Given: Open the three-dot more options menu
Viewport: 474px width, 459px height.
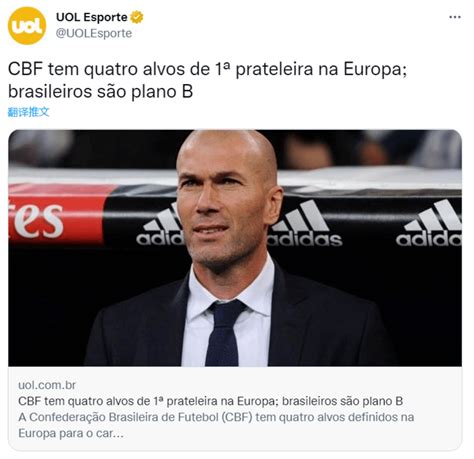Looking at the screenshot, I should pyautogui.click(x=455, y=17).
